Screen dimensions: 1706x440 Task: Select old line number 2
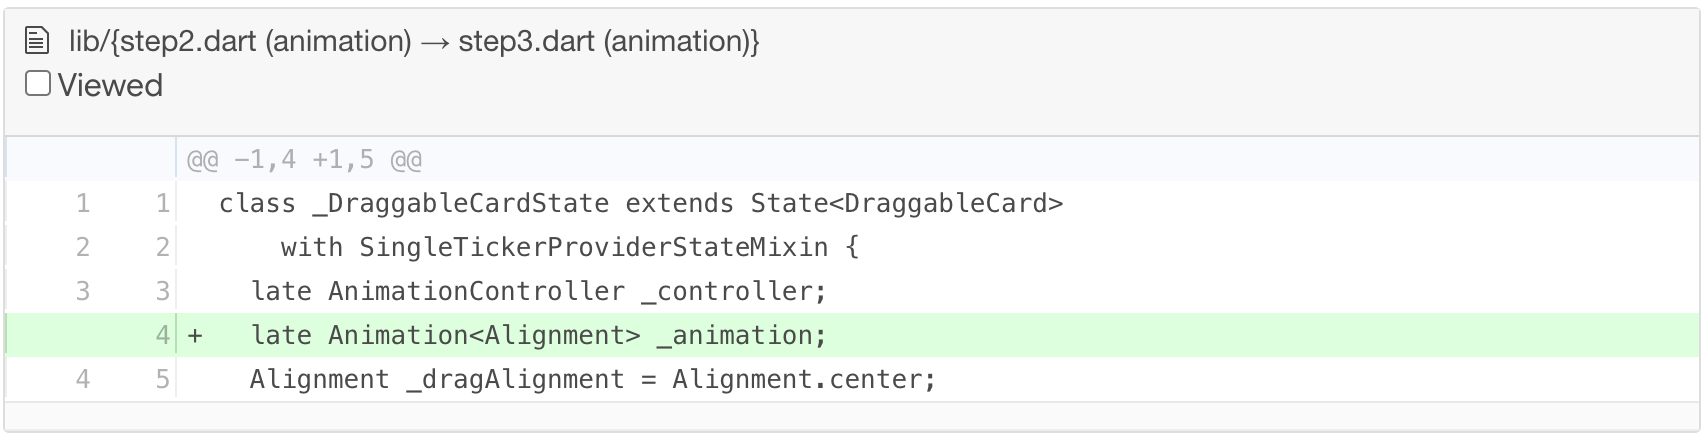click(x=83, y=247)
